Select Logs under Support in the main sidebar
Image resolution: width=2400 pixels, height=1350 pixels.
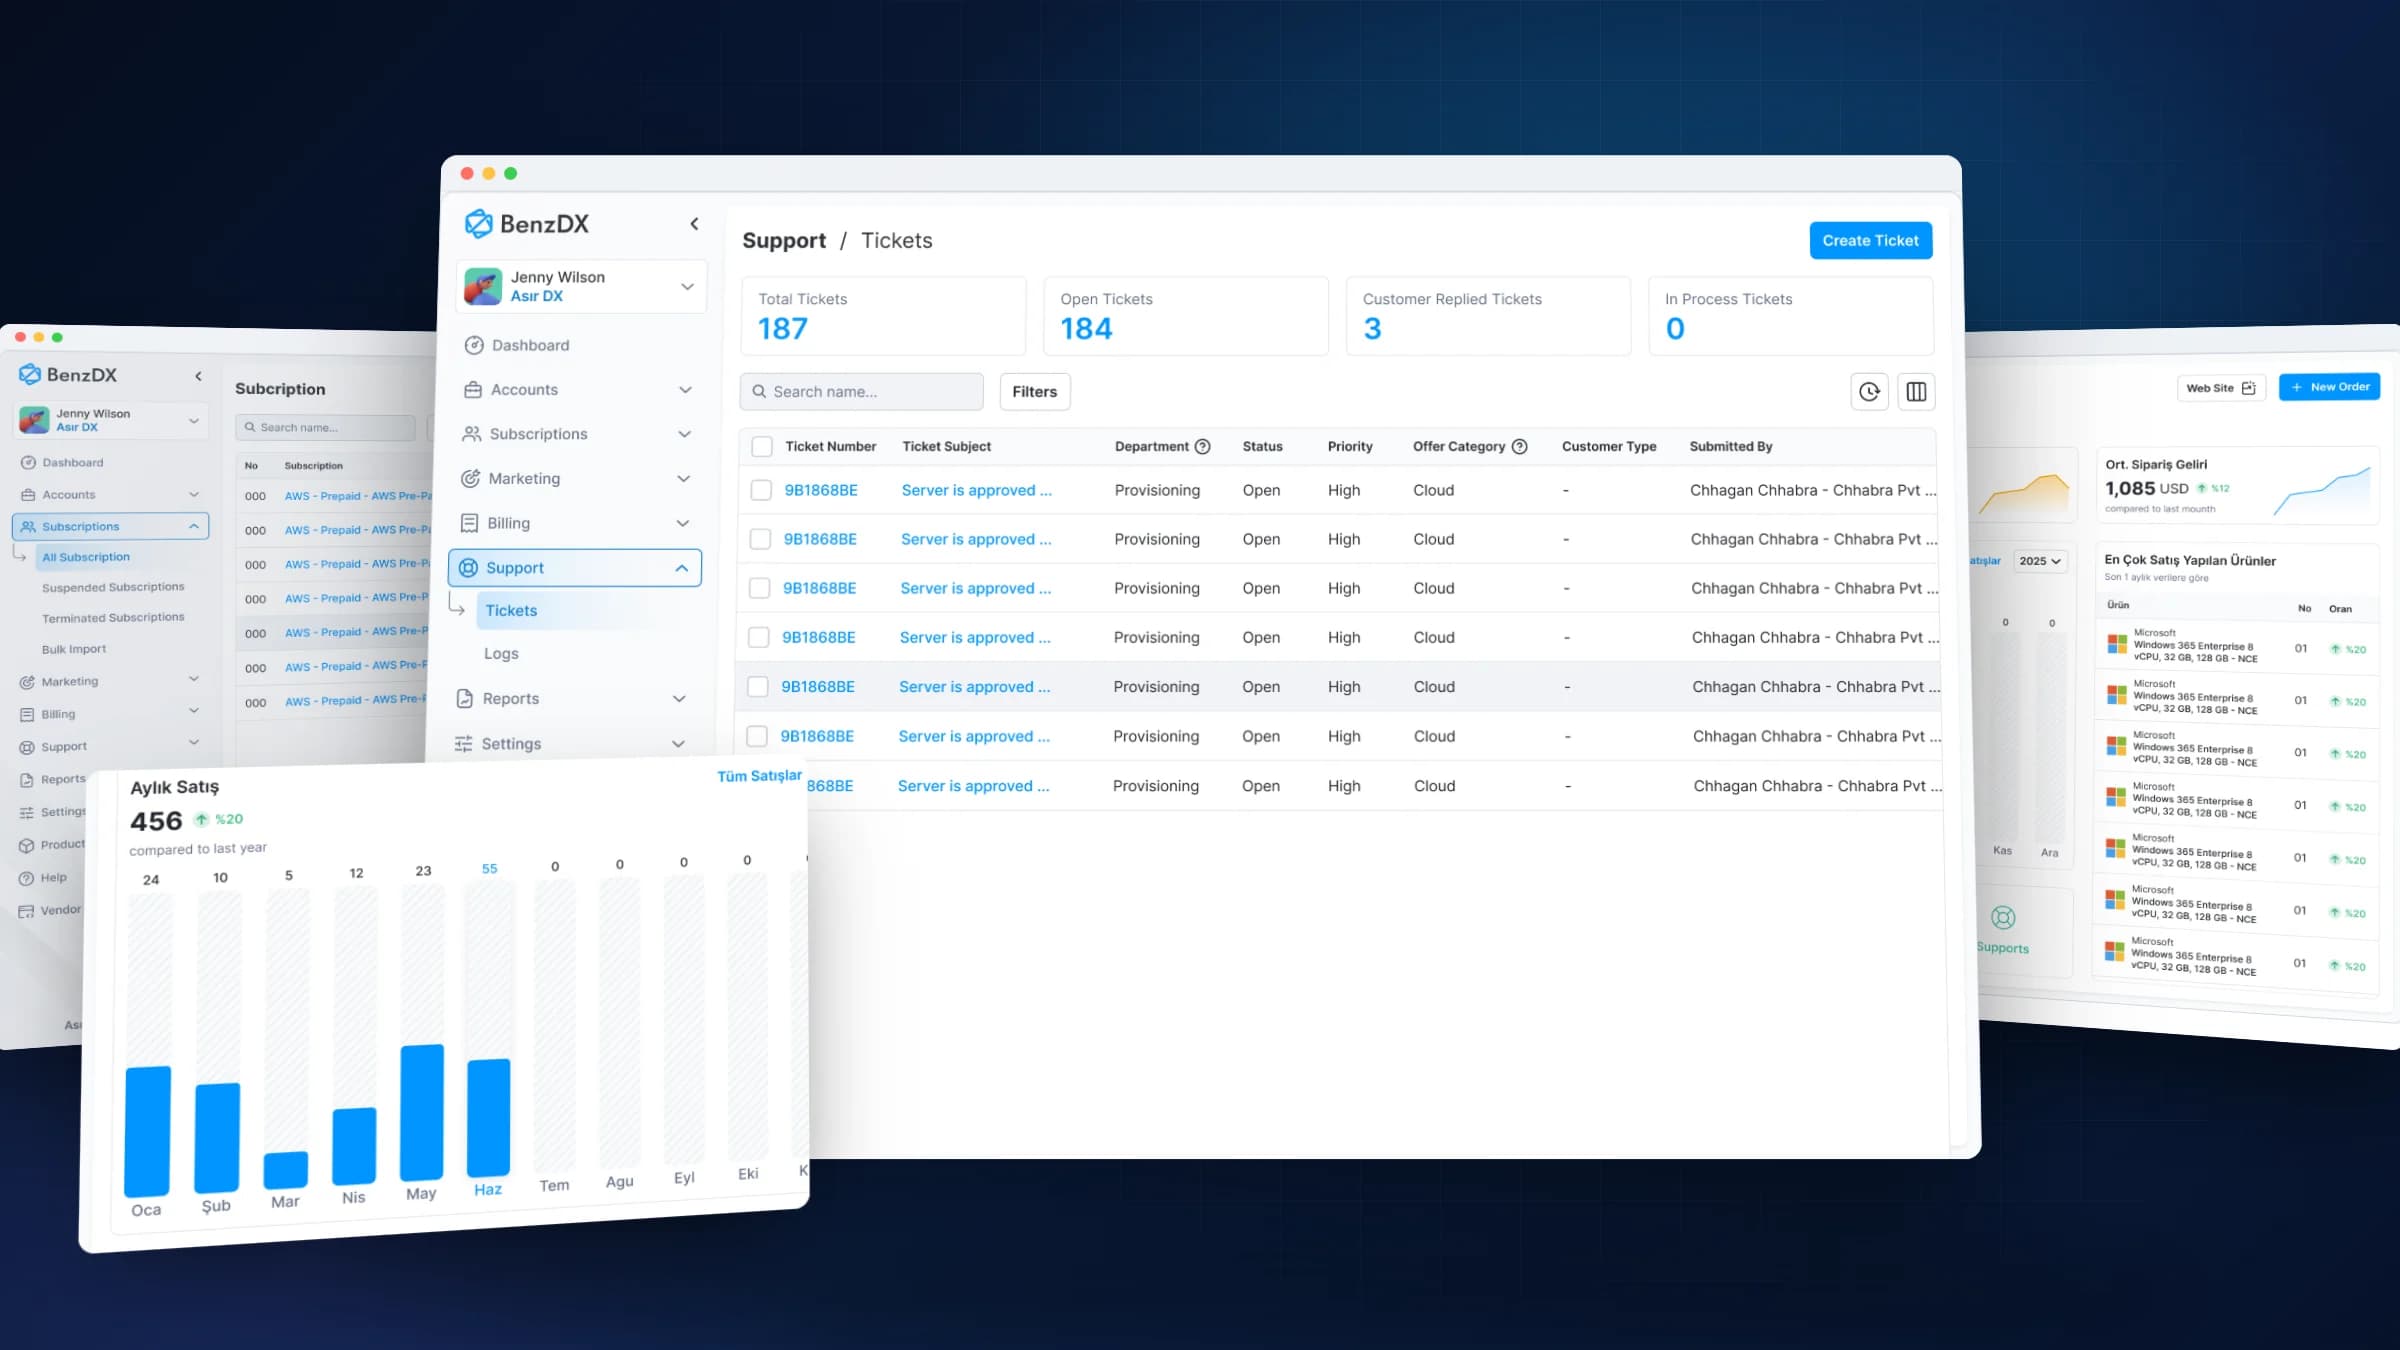coord(501,654)
